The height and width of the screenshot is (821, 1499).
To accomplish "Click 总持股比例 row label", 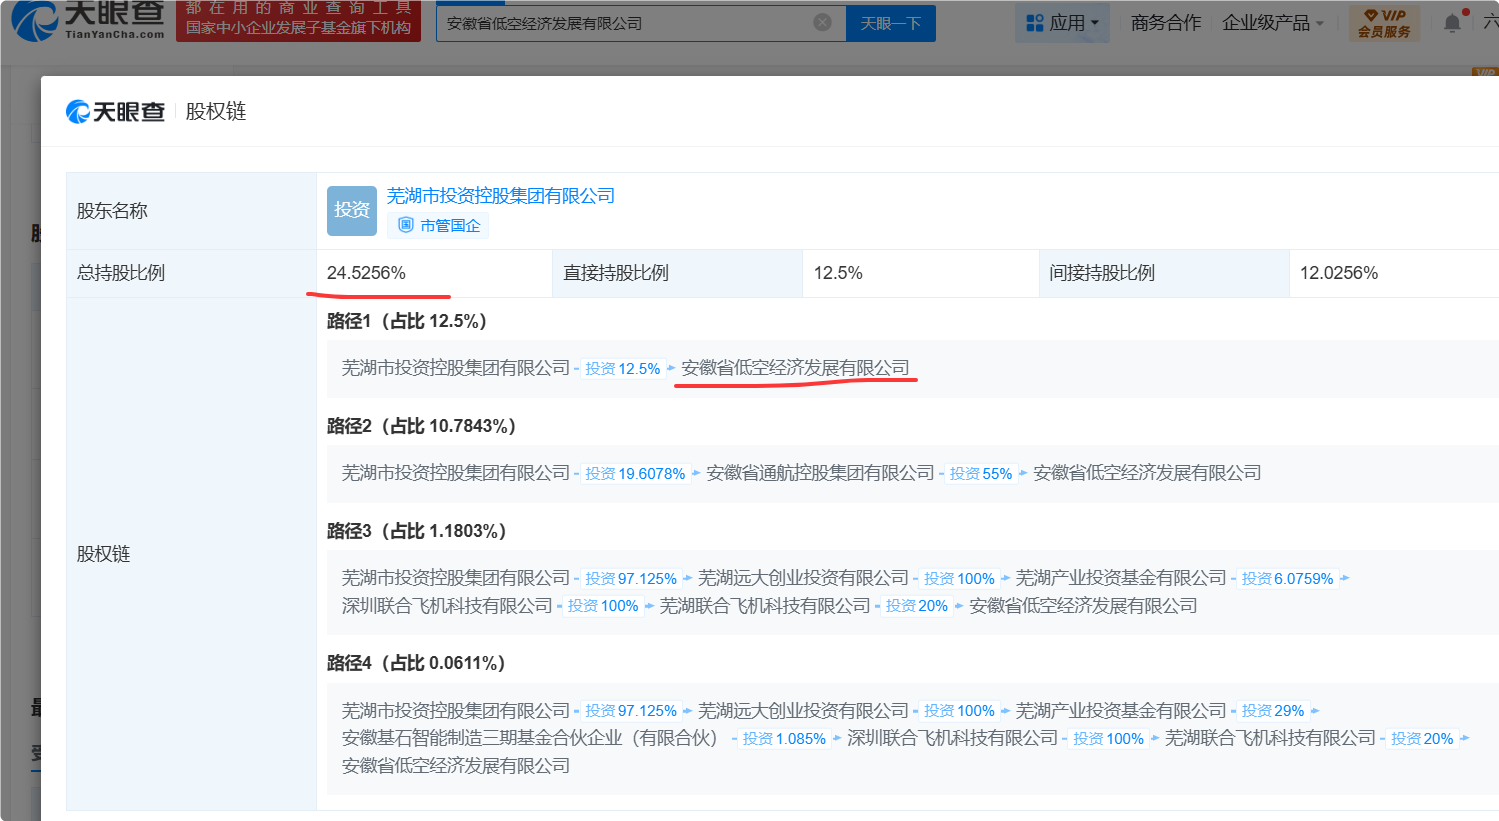I will coord(121,273).
